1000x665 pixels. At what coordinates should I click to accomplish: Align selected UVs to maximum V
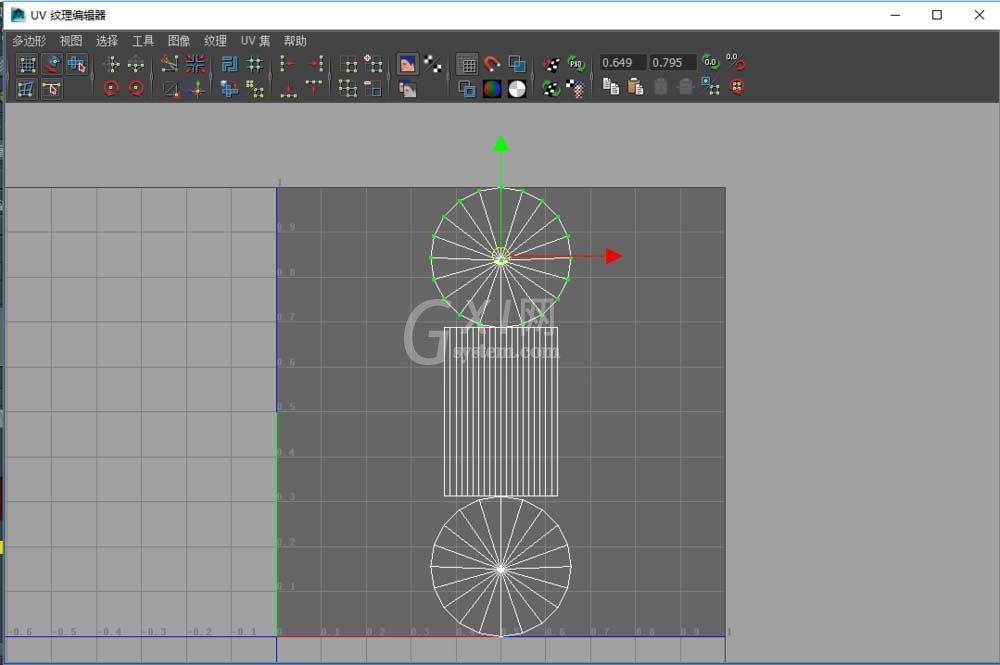pyautogui.click(x=314, y=87)
